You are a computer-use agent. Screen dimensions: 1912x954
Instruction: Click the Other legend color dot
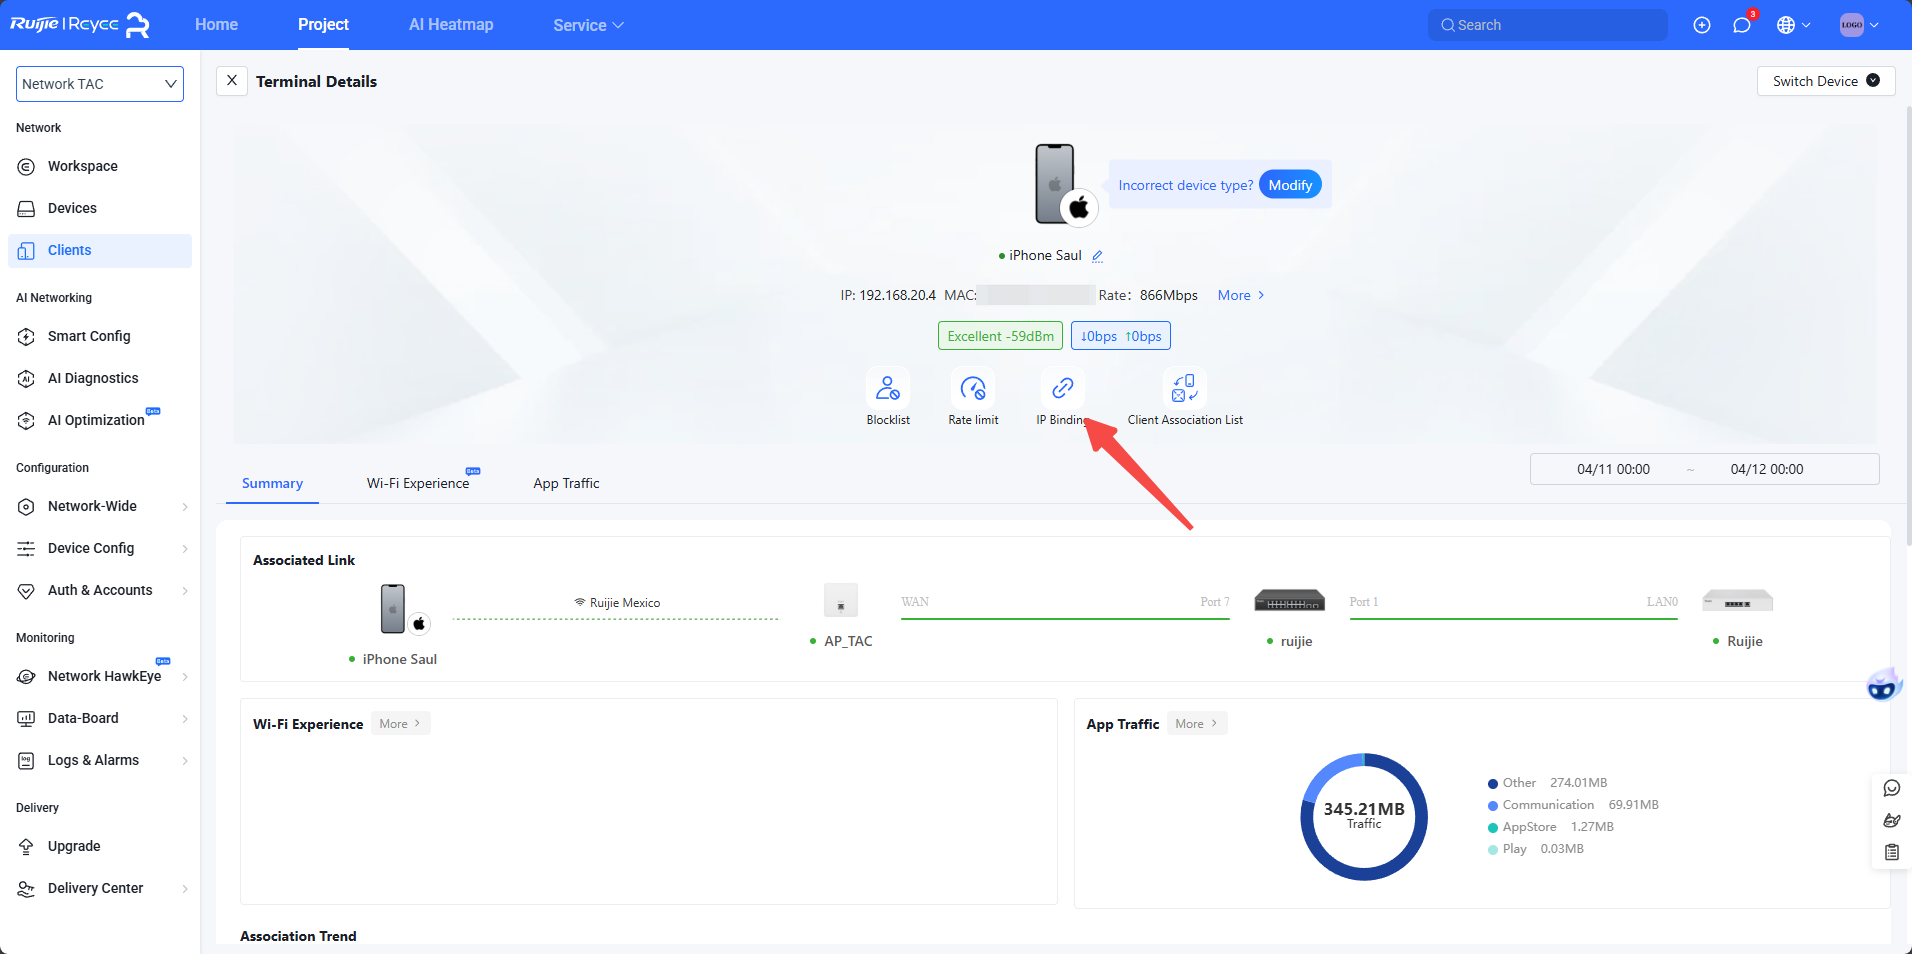click(x=1493, y=784)
